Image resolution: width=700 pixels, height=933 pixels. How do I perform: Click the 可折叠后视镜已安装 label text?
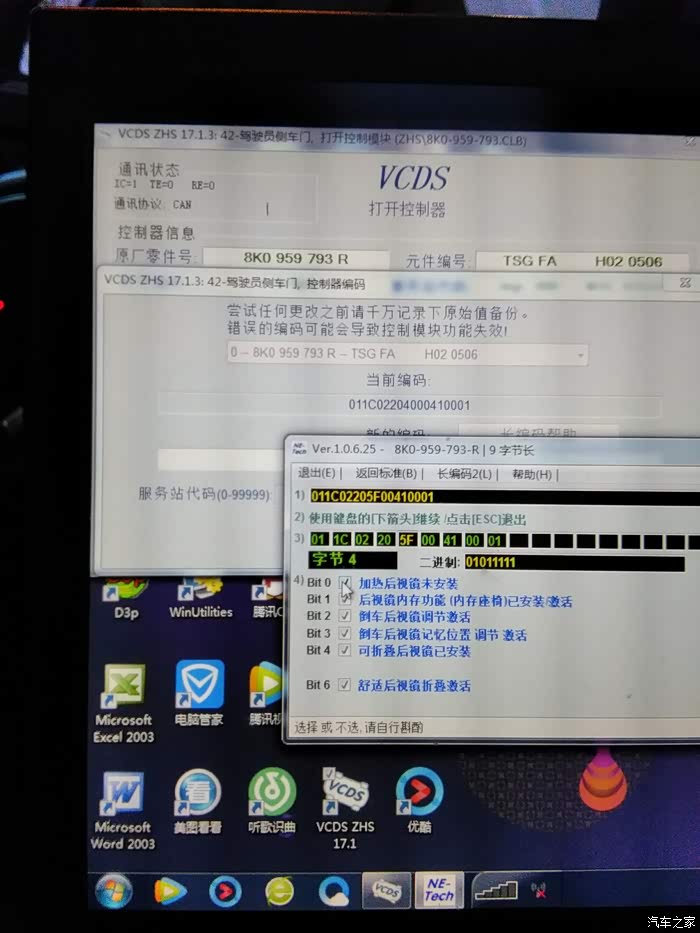click(x=414, y=651)
